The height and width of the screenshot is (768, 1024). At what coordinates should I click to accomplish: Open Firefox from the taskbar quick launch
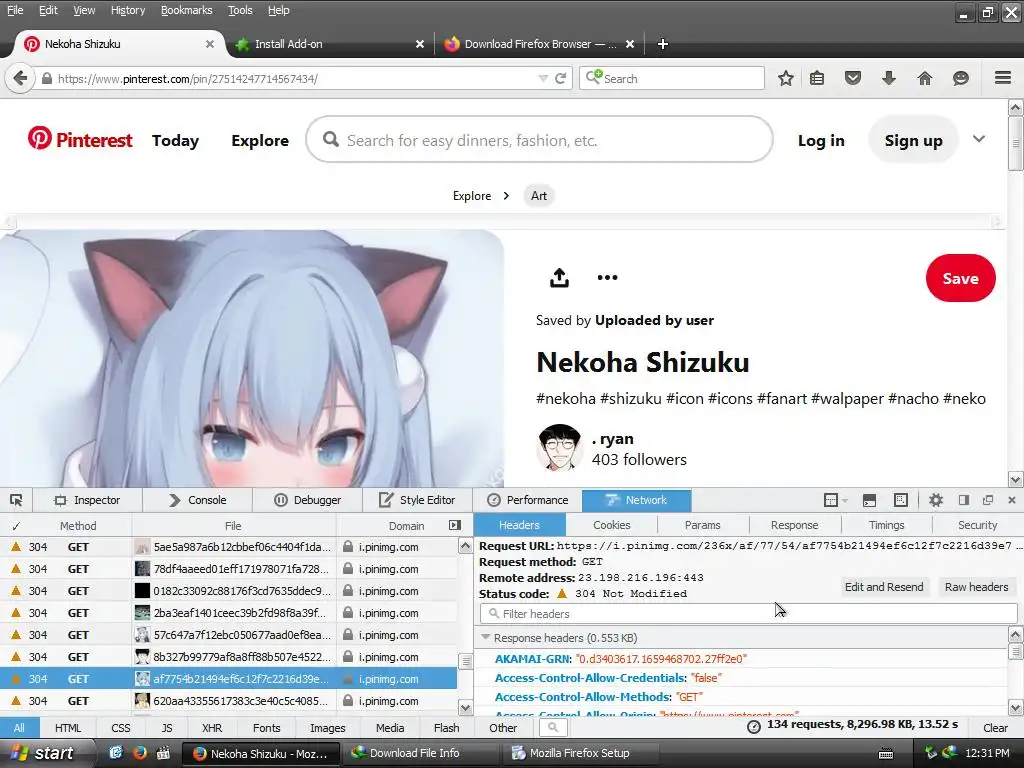[139, 753]
